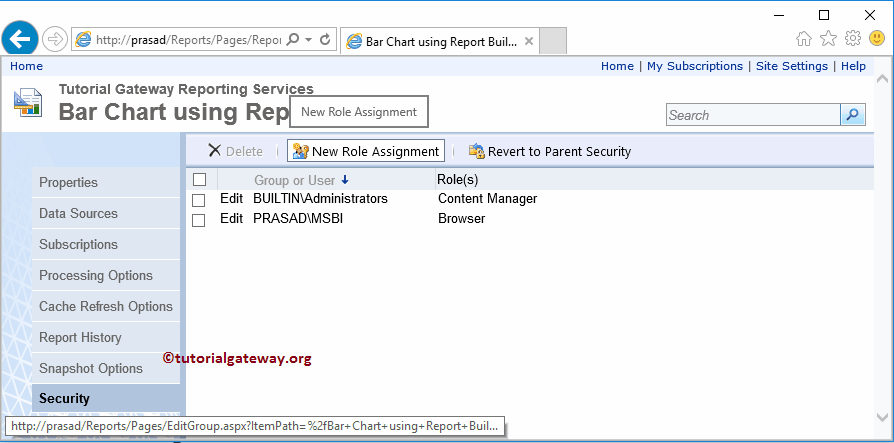Click the Revert to Parent Security lock icon
The image size is (894, 443).
pos(476,151)
